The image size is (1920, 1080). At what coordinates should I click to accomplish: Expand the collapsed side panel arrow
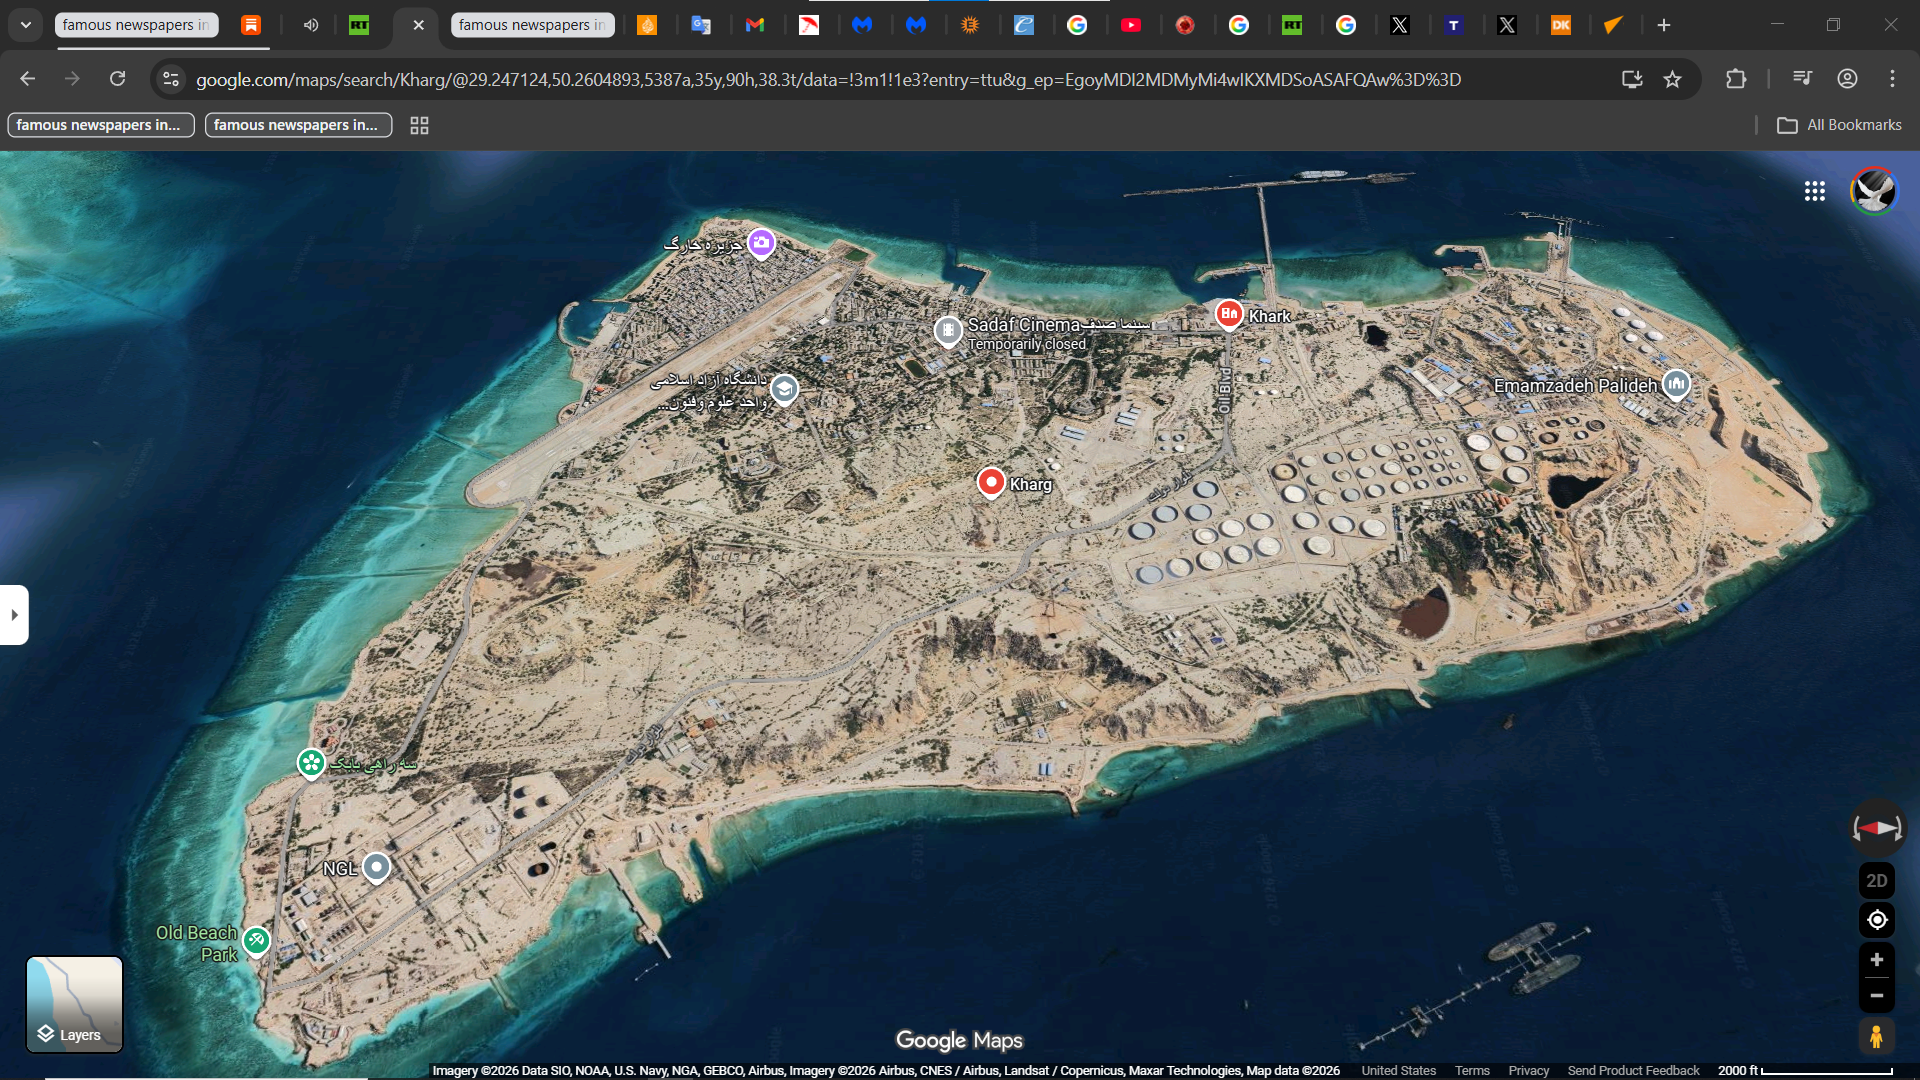pos(14,615)
